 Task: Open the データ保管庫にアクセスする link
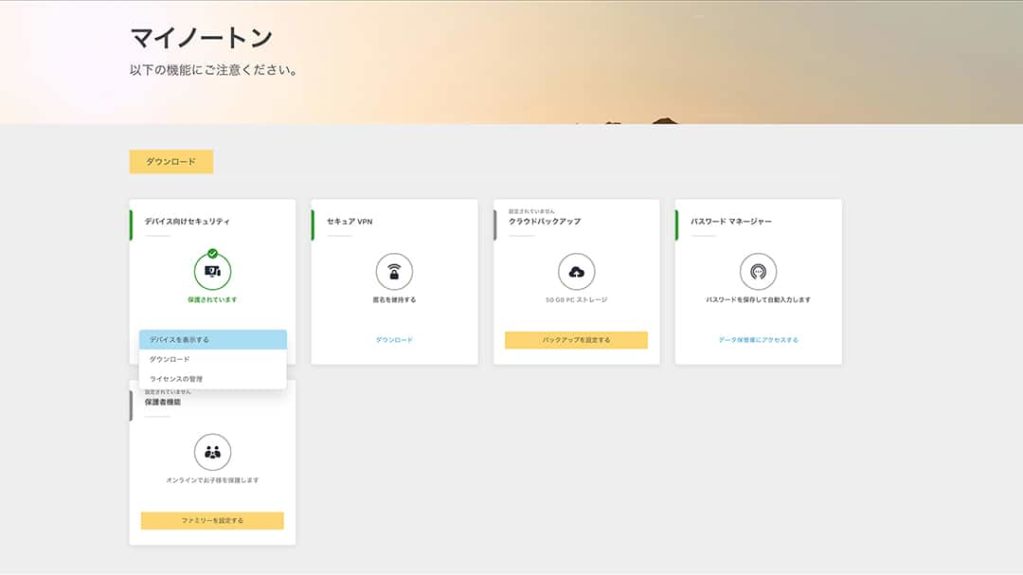pyautogui.click(x=758, y=339)
